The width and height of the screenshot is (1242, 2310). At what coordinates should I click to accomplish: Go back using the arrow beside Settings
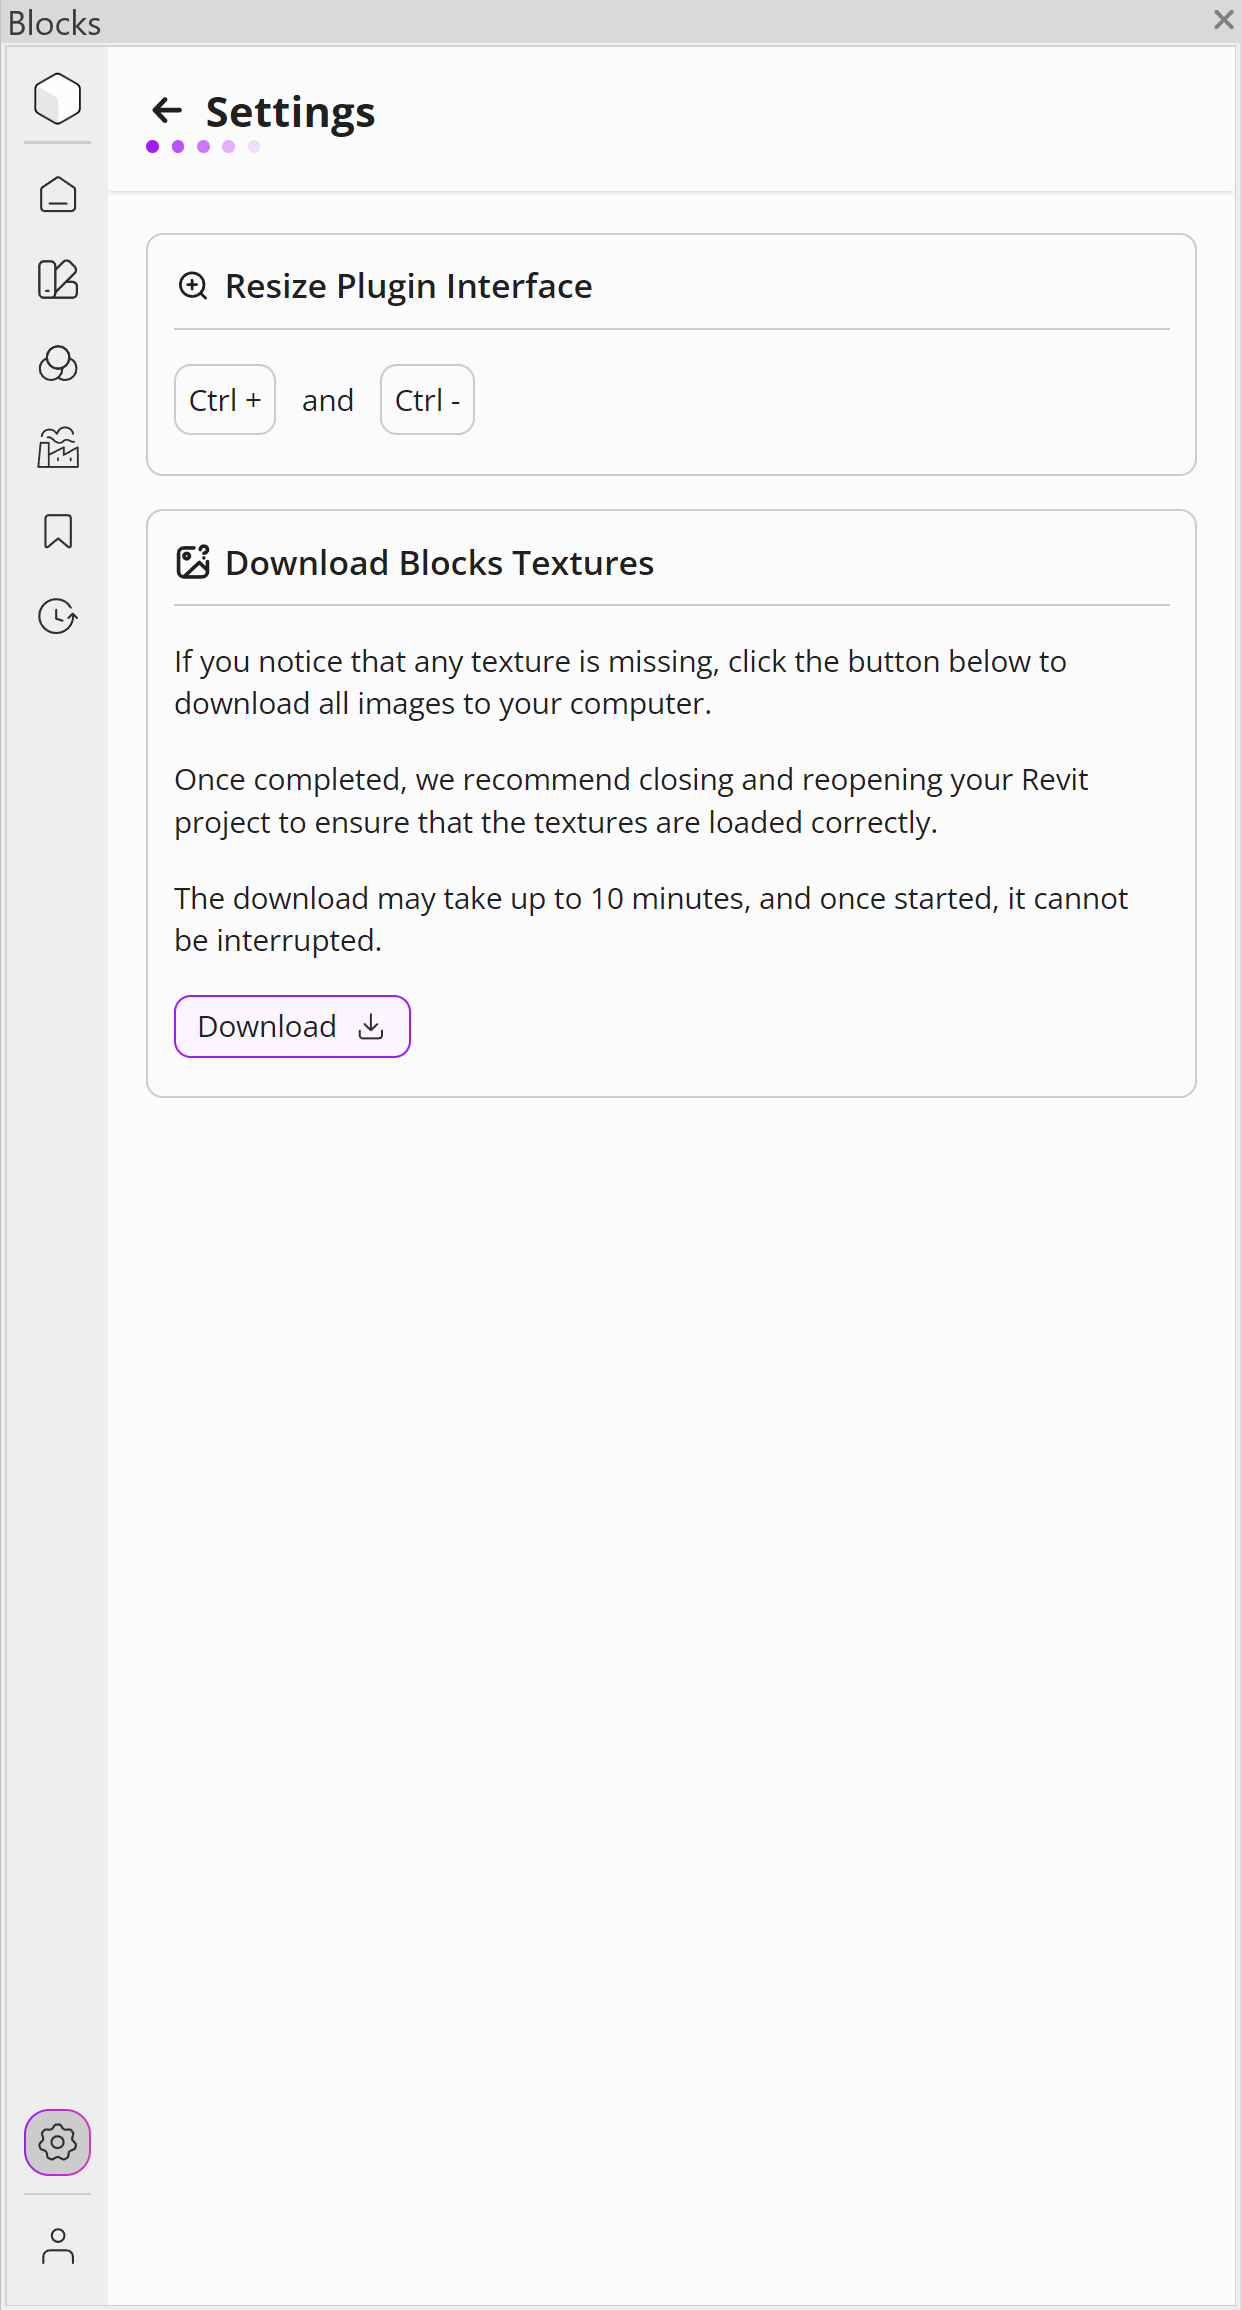tap(167, 110)
